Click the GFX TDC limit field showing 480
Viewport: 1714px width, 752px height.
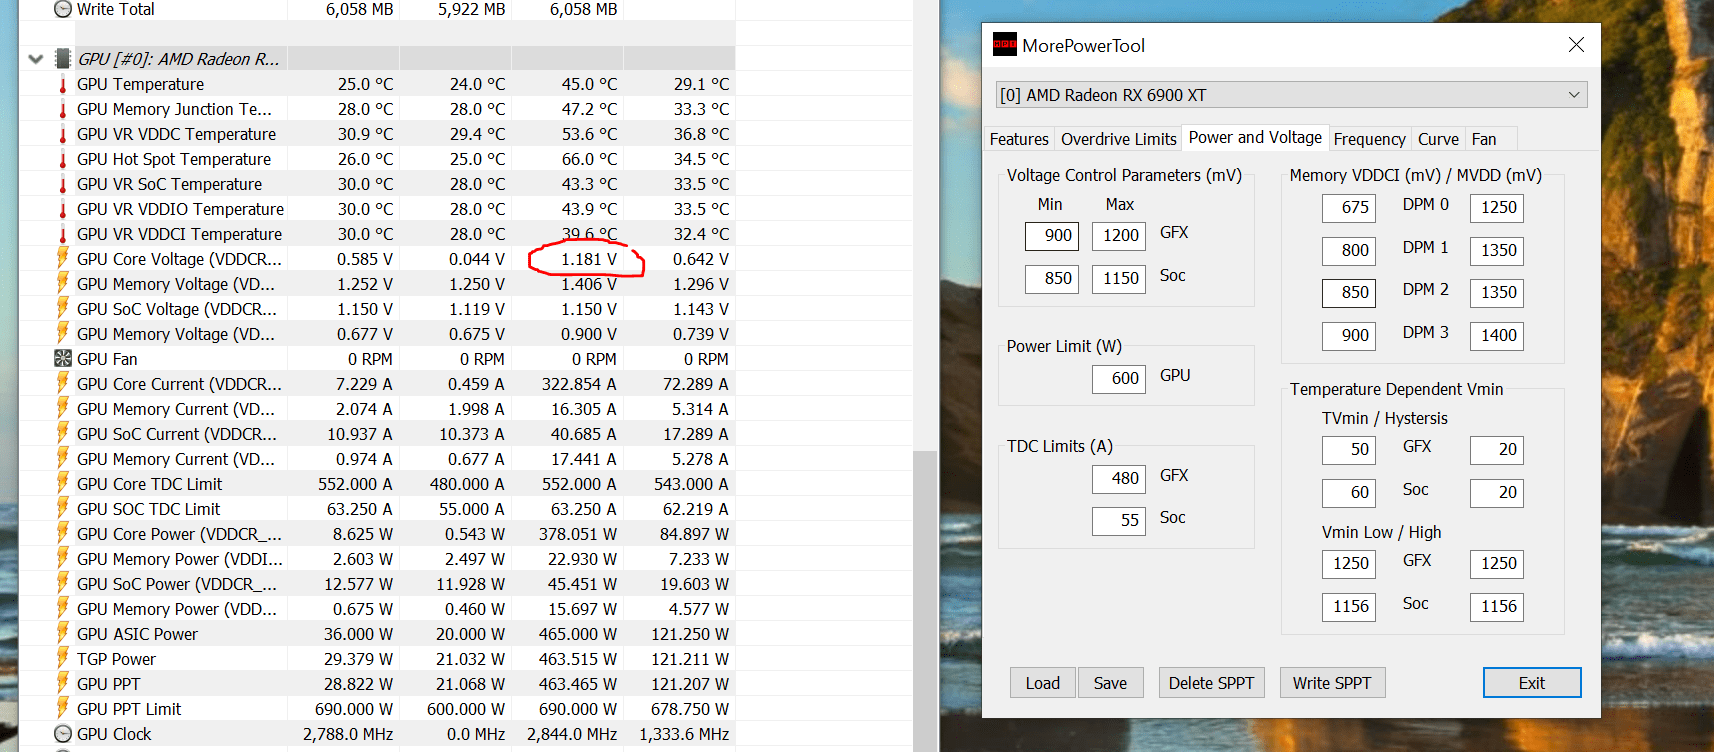(x=1119, y=478)
